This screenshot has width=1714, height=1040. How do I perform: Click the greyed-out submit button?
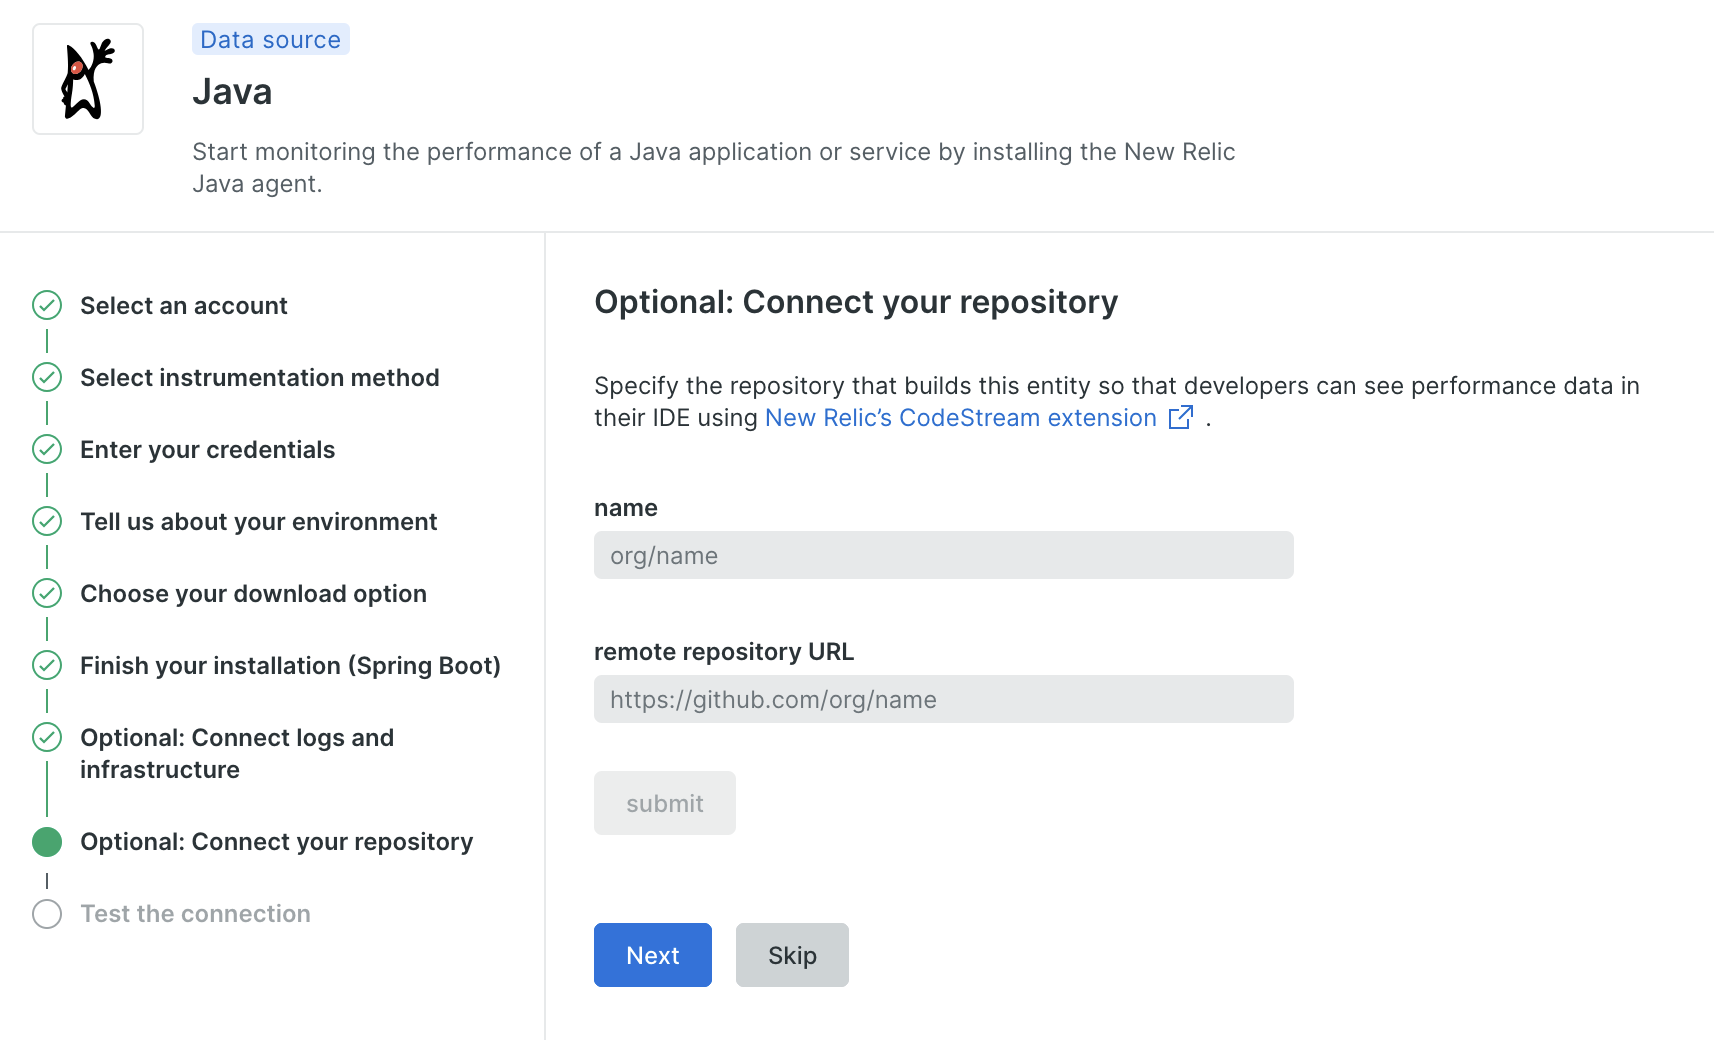click(665, 803)
